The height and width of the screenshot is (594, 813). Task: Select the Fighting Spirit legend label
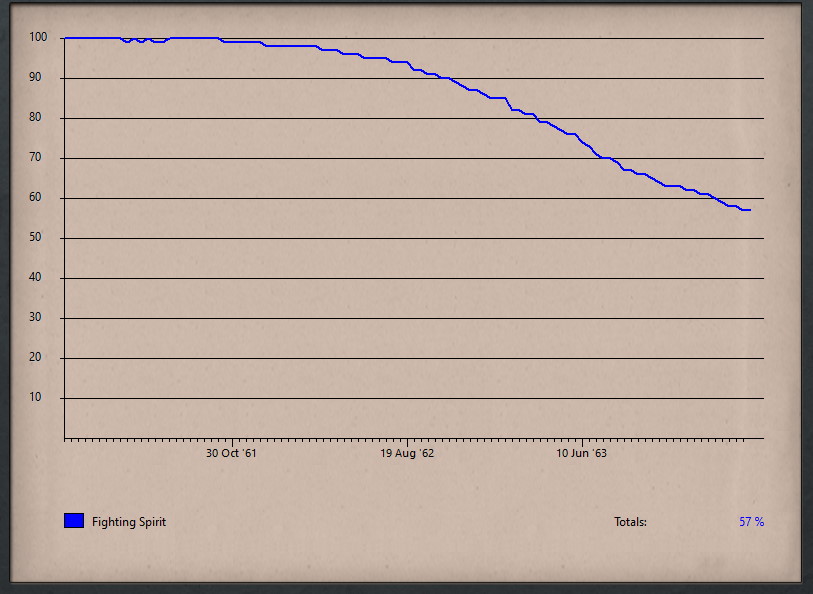[129, 522]
